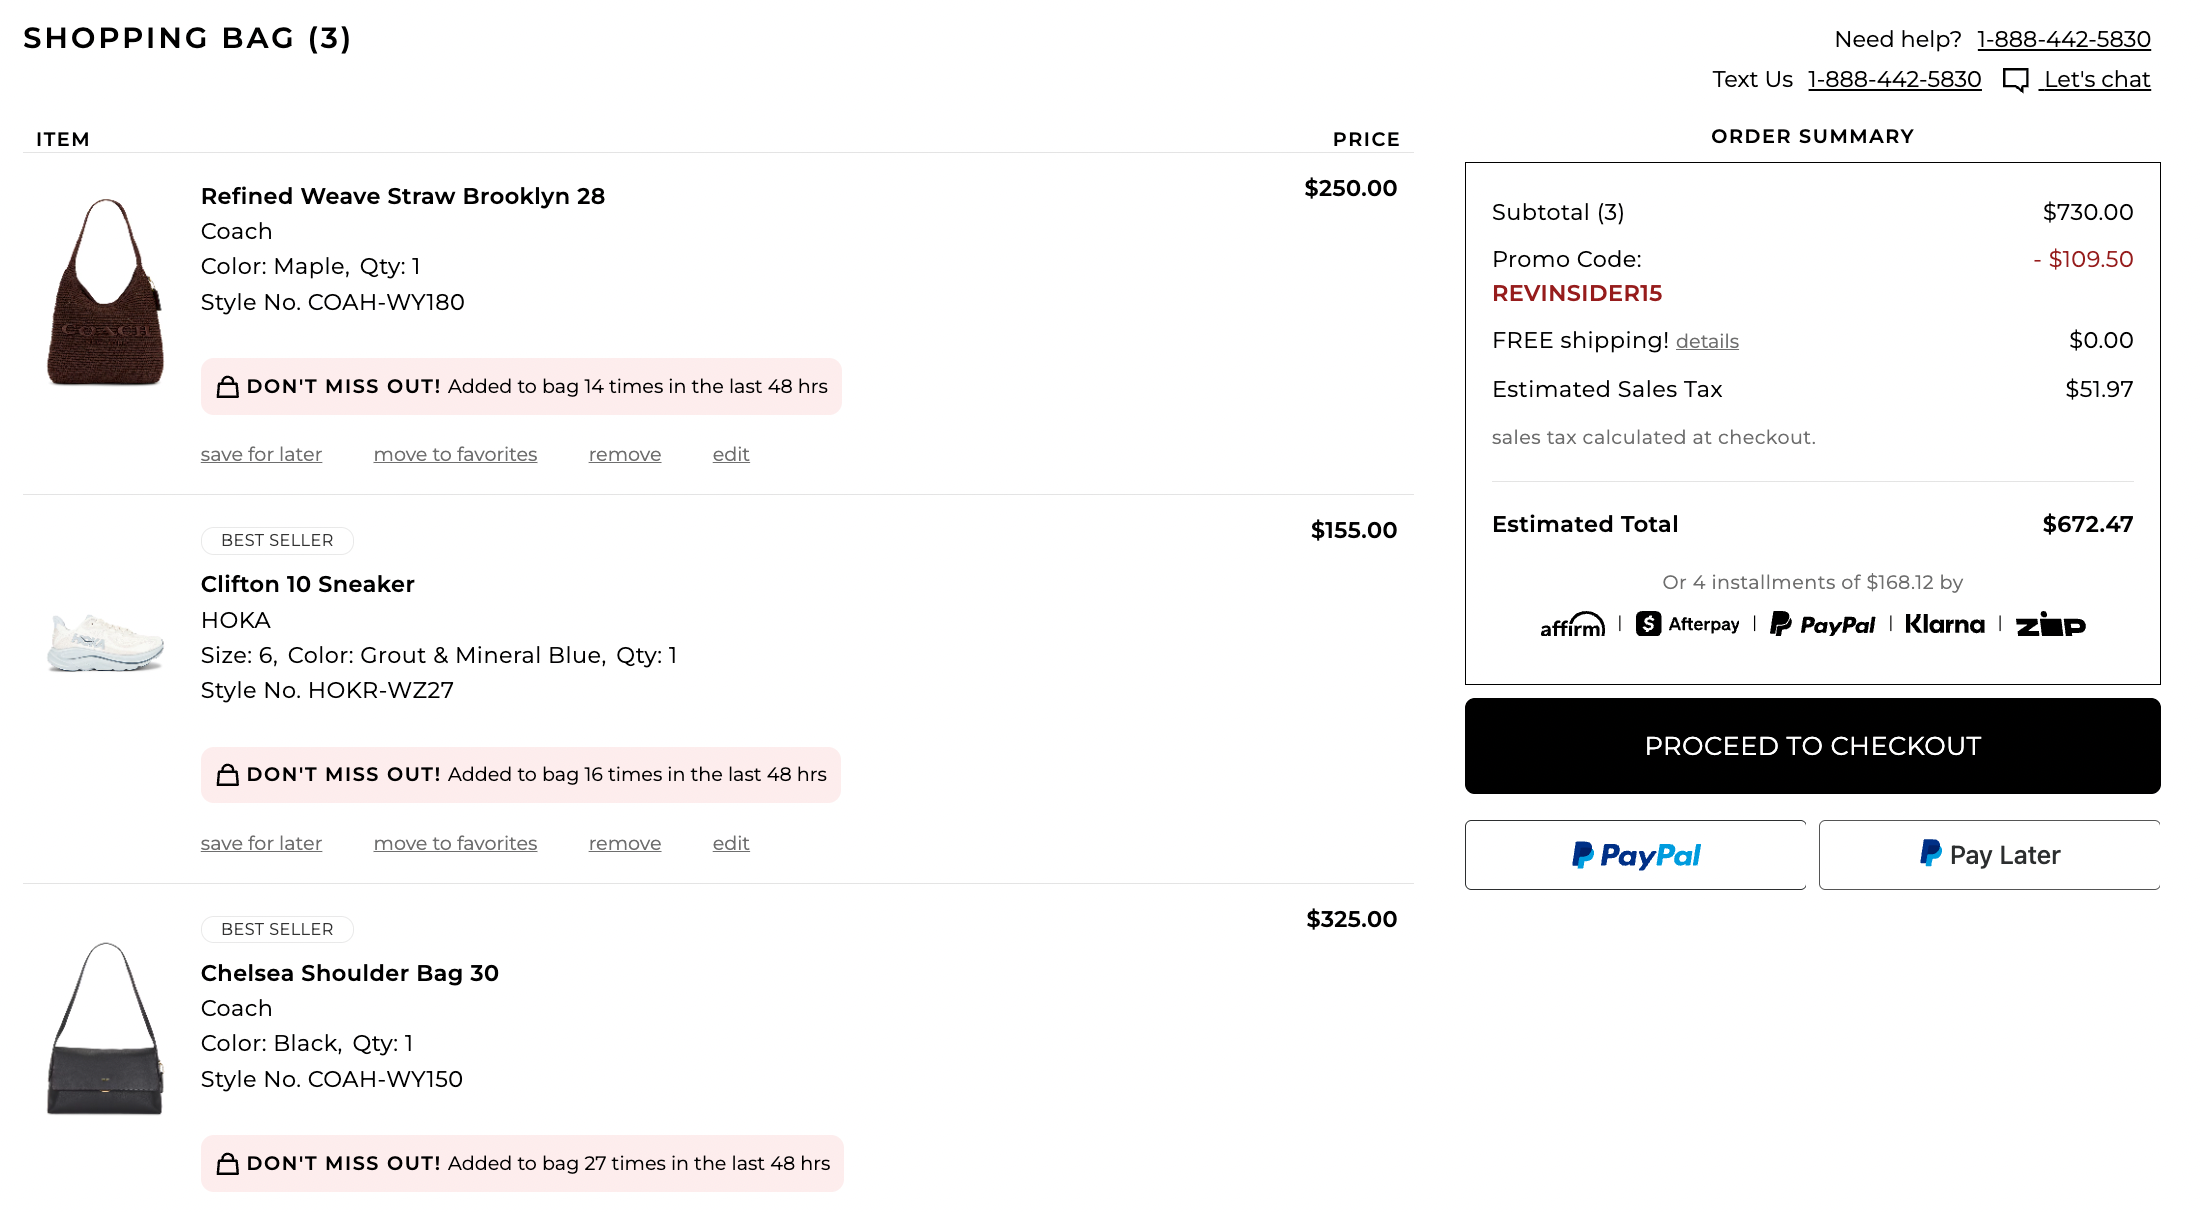Remove the Refined Weave Straw Brooklyn 28

[x=625, y=455]
